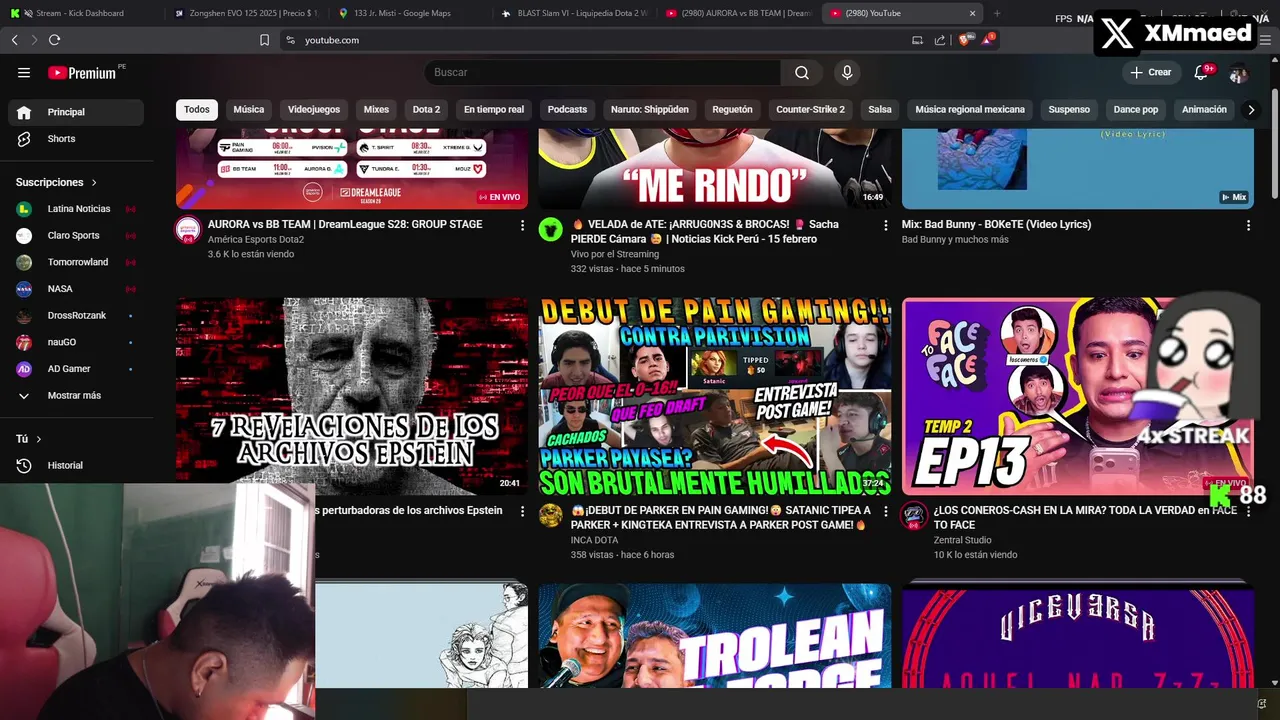Open Face to Face EP13 thumbnail
The height and width of the screenshot is (720, 1280).
1078,396
